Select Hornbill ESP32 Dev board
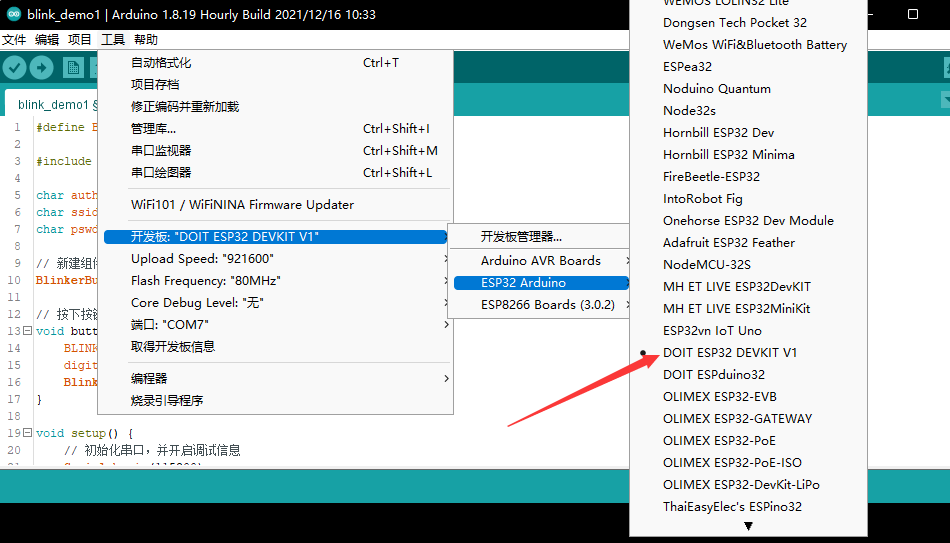950x543 pixels. 748,133
